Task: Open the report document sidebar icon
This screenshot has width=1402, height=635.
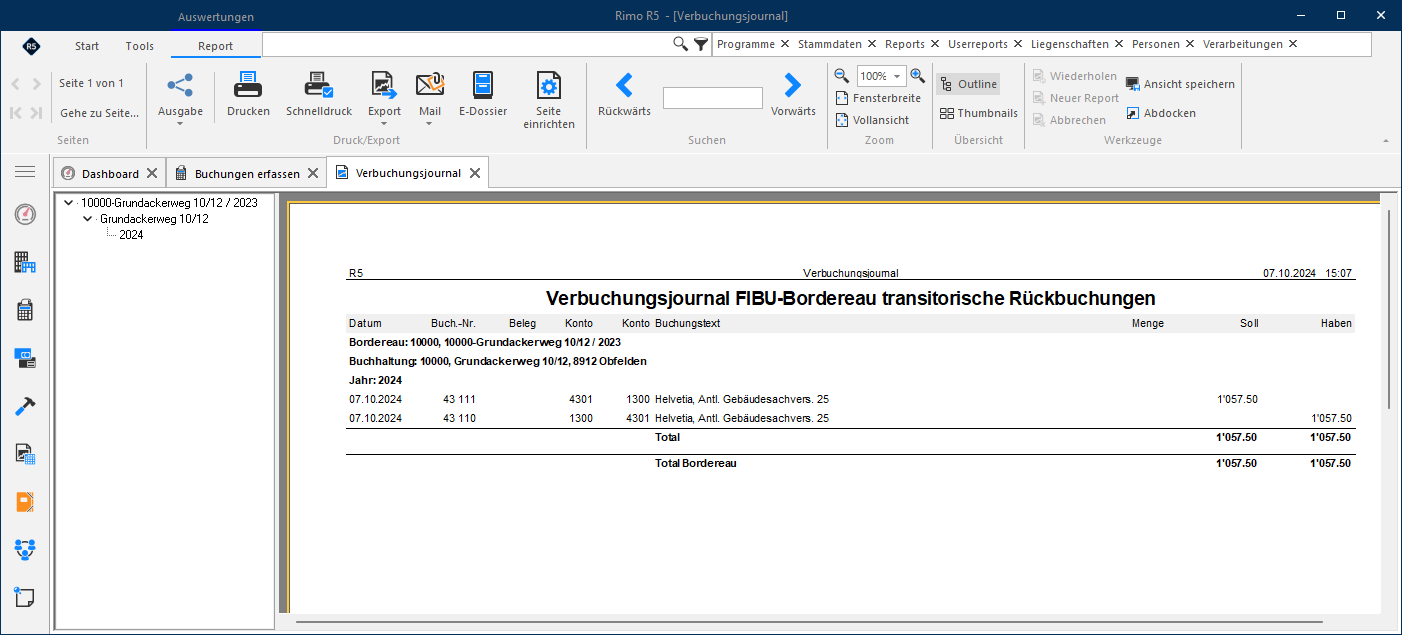Action: pyautogui.click(x=25, y=454)
